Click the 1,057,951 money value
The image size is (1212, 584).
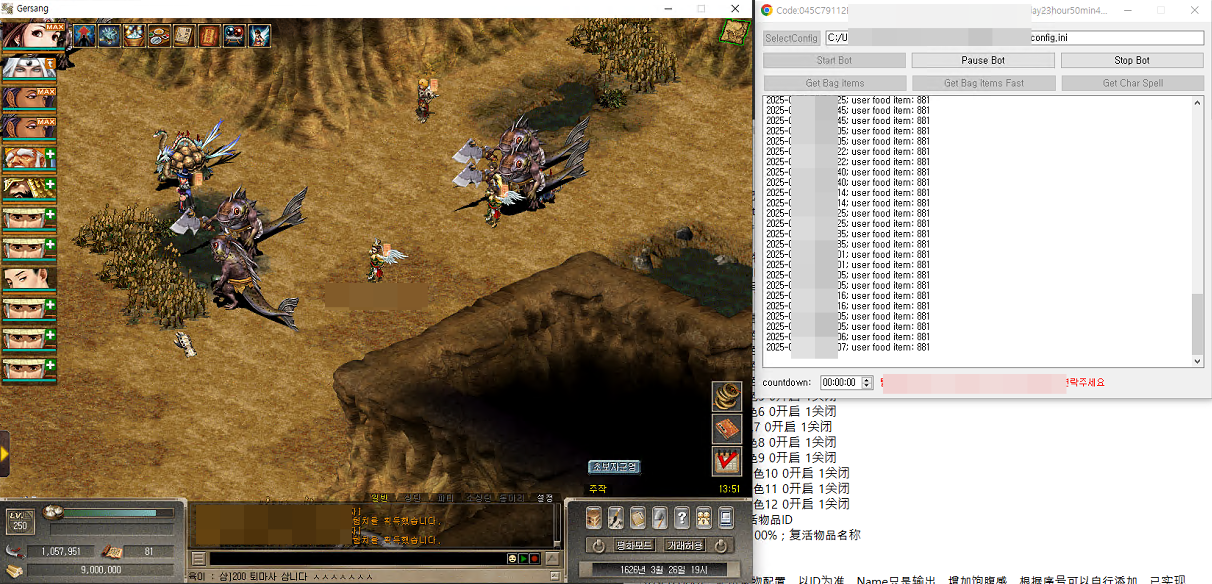(x=61, y=551)
